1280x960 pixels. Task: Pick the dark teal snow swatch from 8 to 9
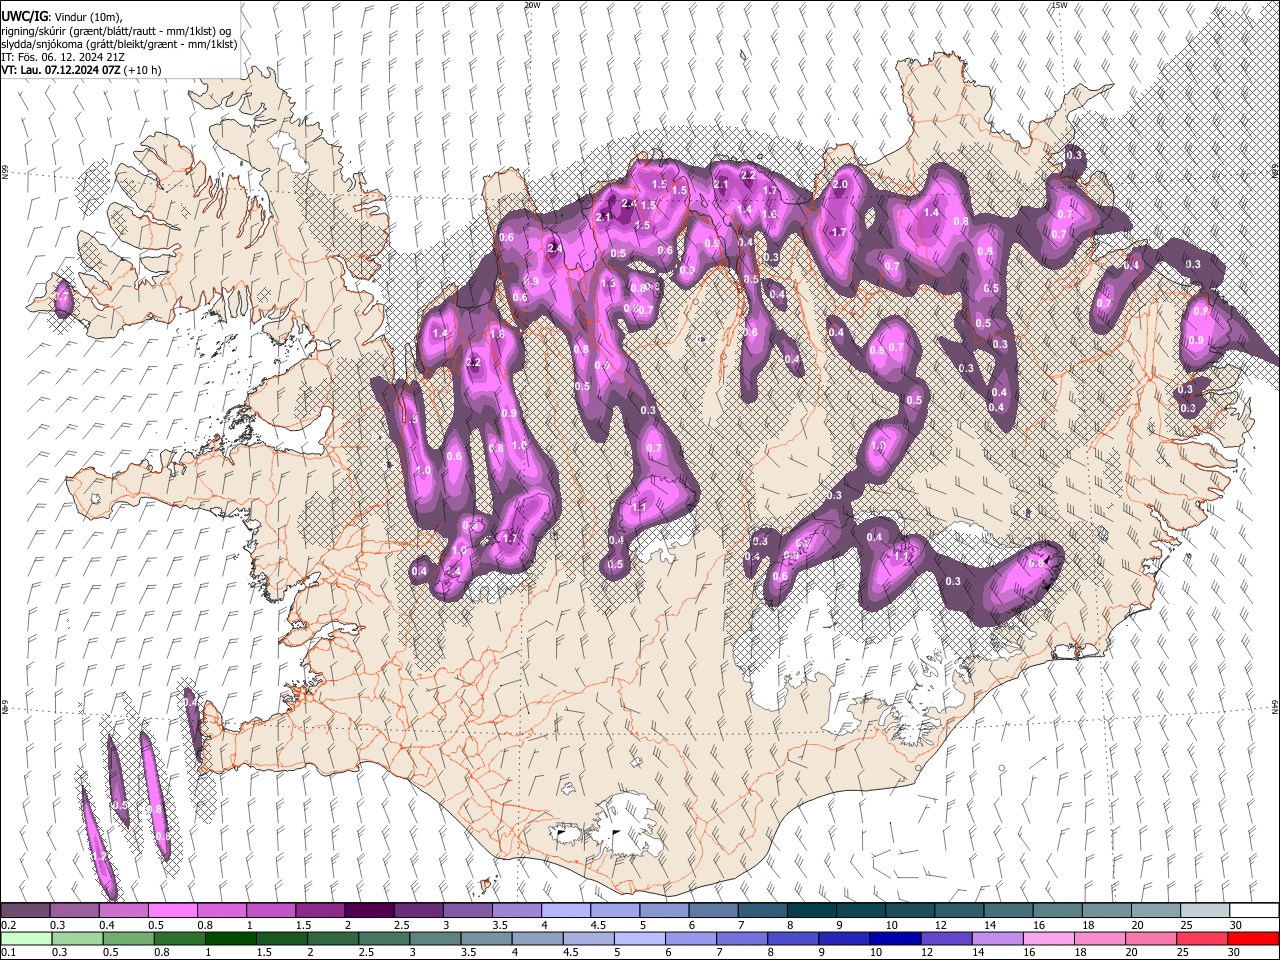[811, 911]
